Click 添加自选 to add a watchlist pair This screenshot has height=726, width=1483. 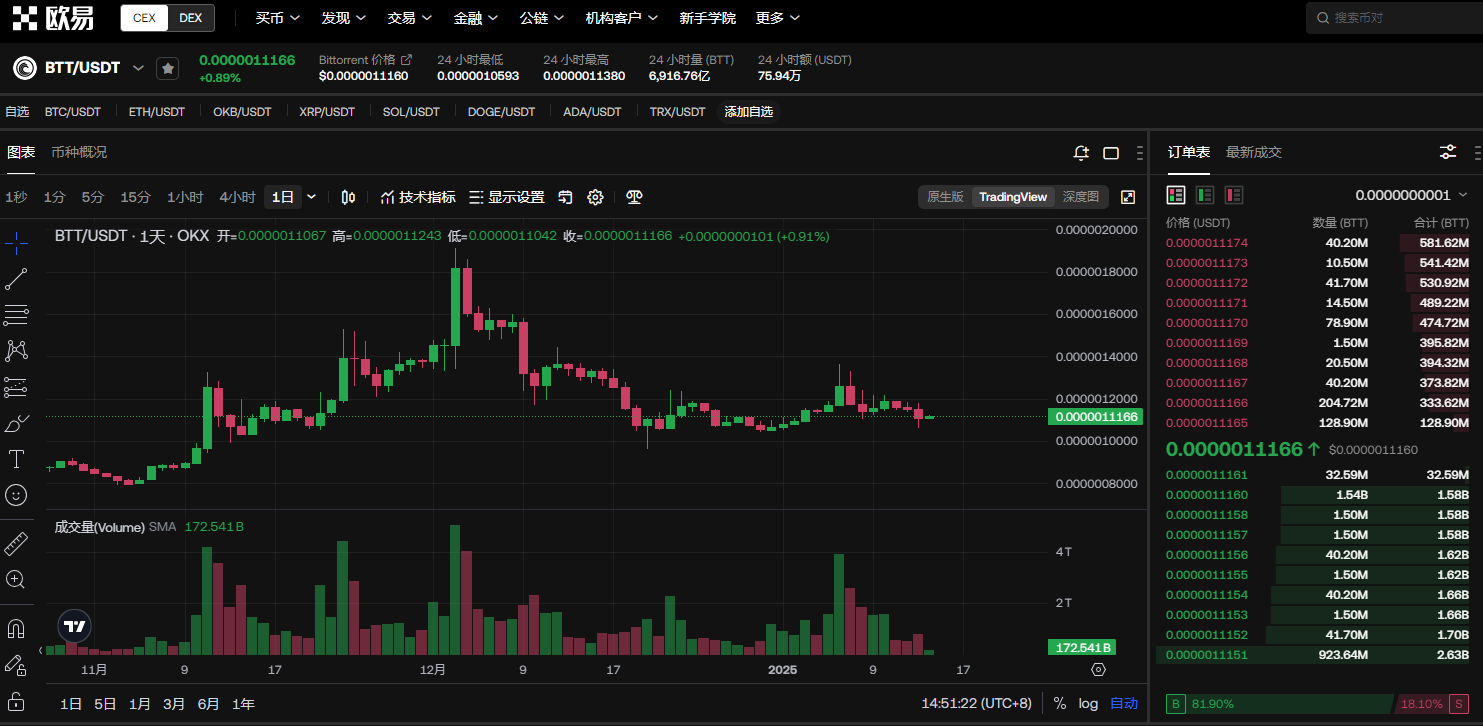[748, 112]
